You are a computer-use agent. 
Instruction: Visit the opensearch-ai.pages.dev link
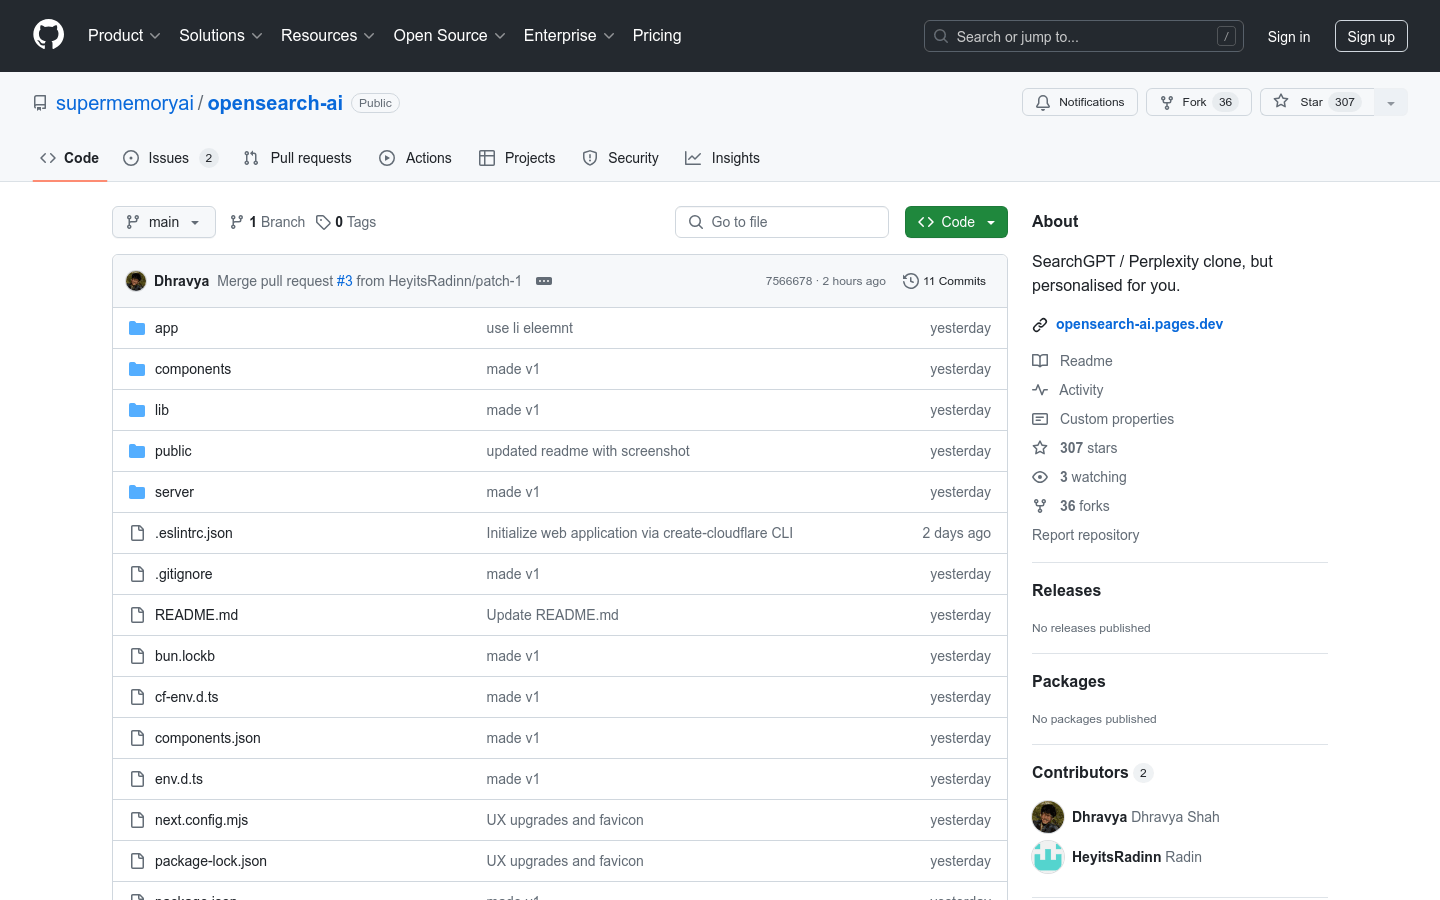pyautogui.click(x=1139, y=323)
